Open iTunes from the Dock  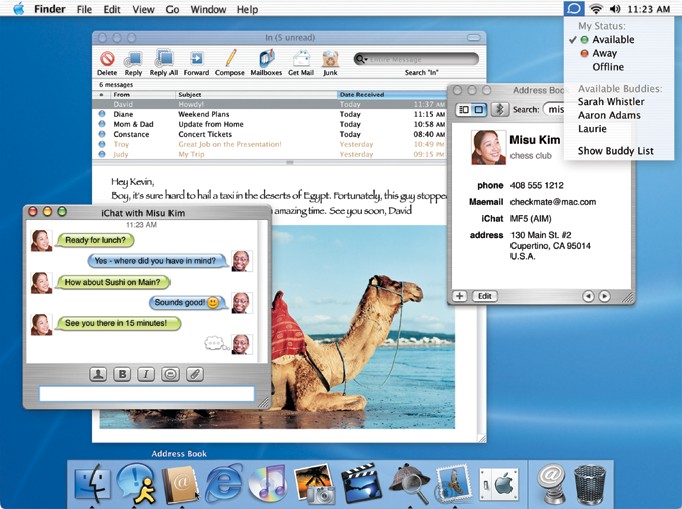pyautogui.click(x=268, y=483)
